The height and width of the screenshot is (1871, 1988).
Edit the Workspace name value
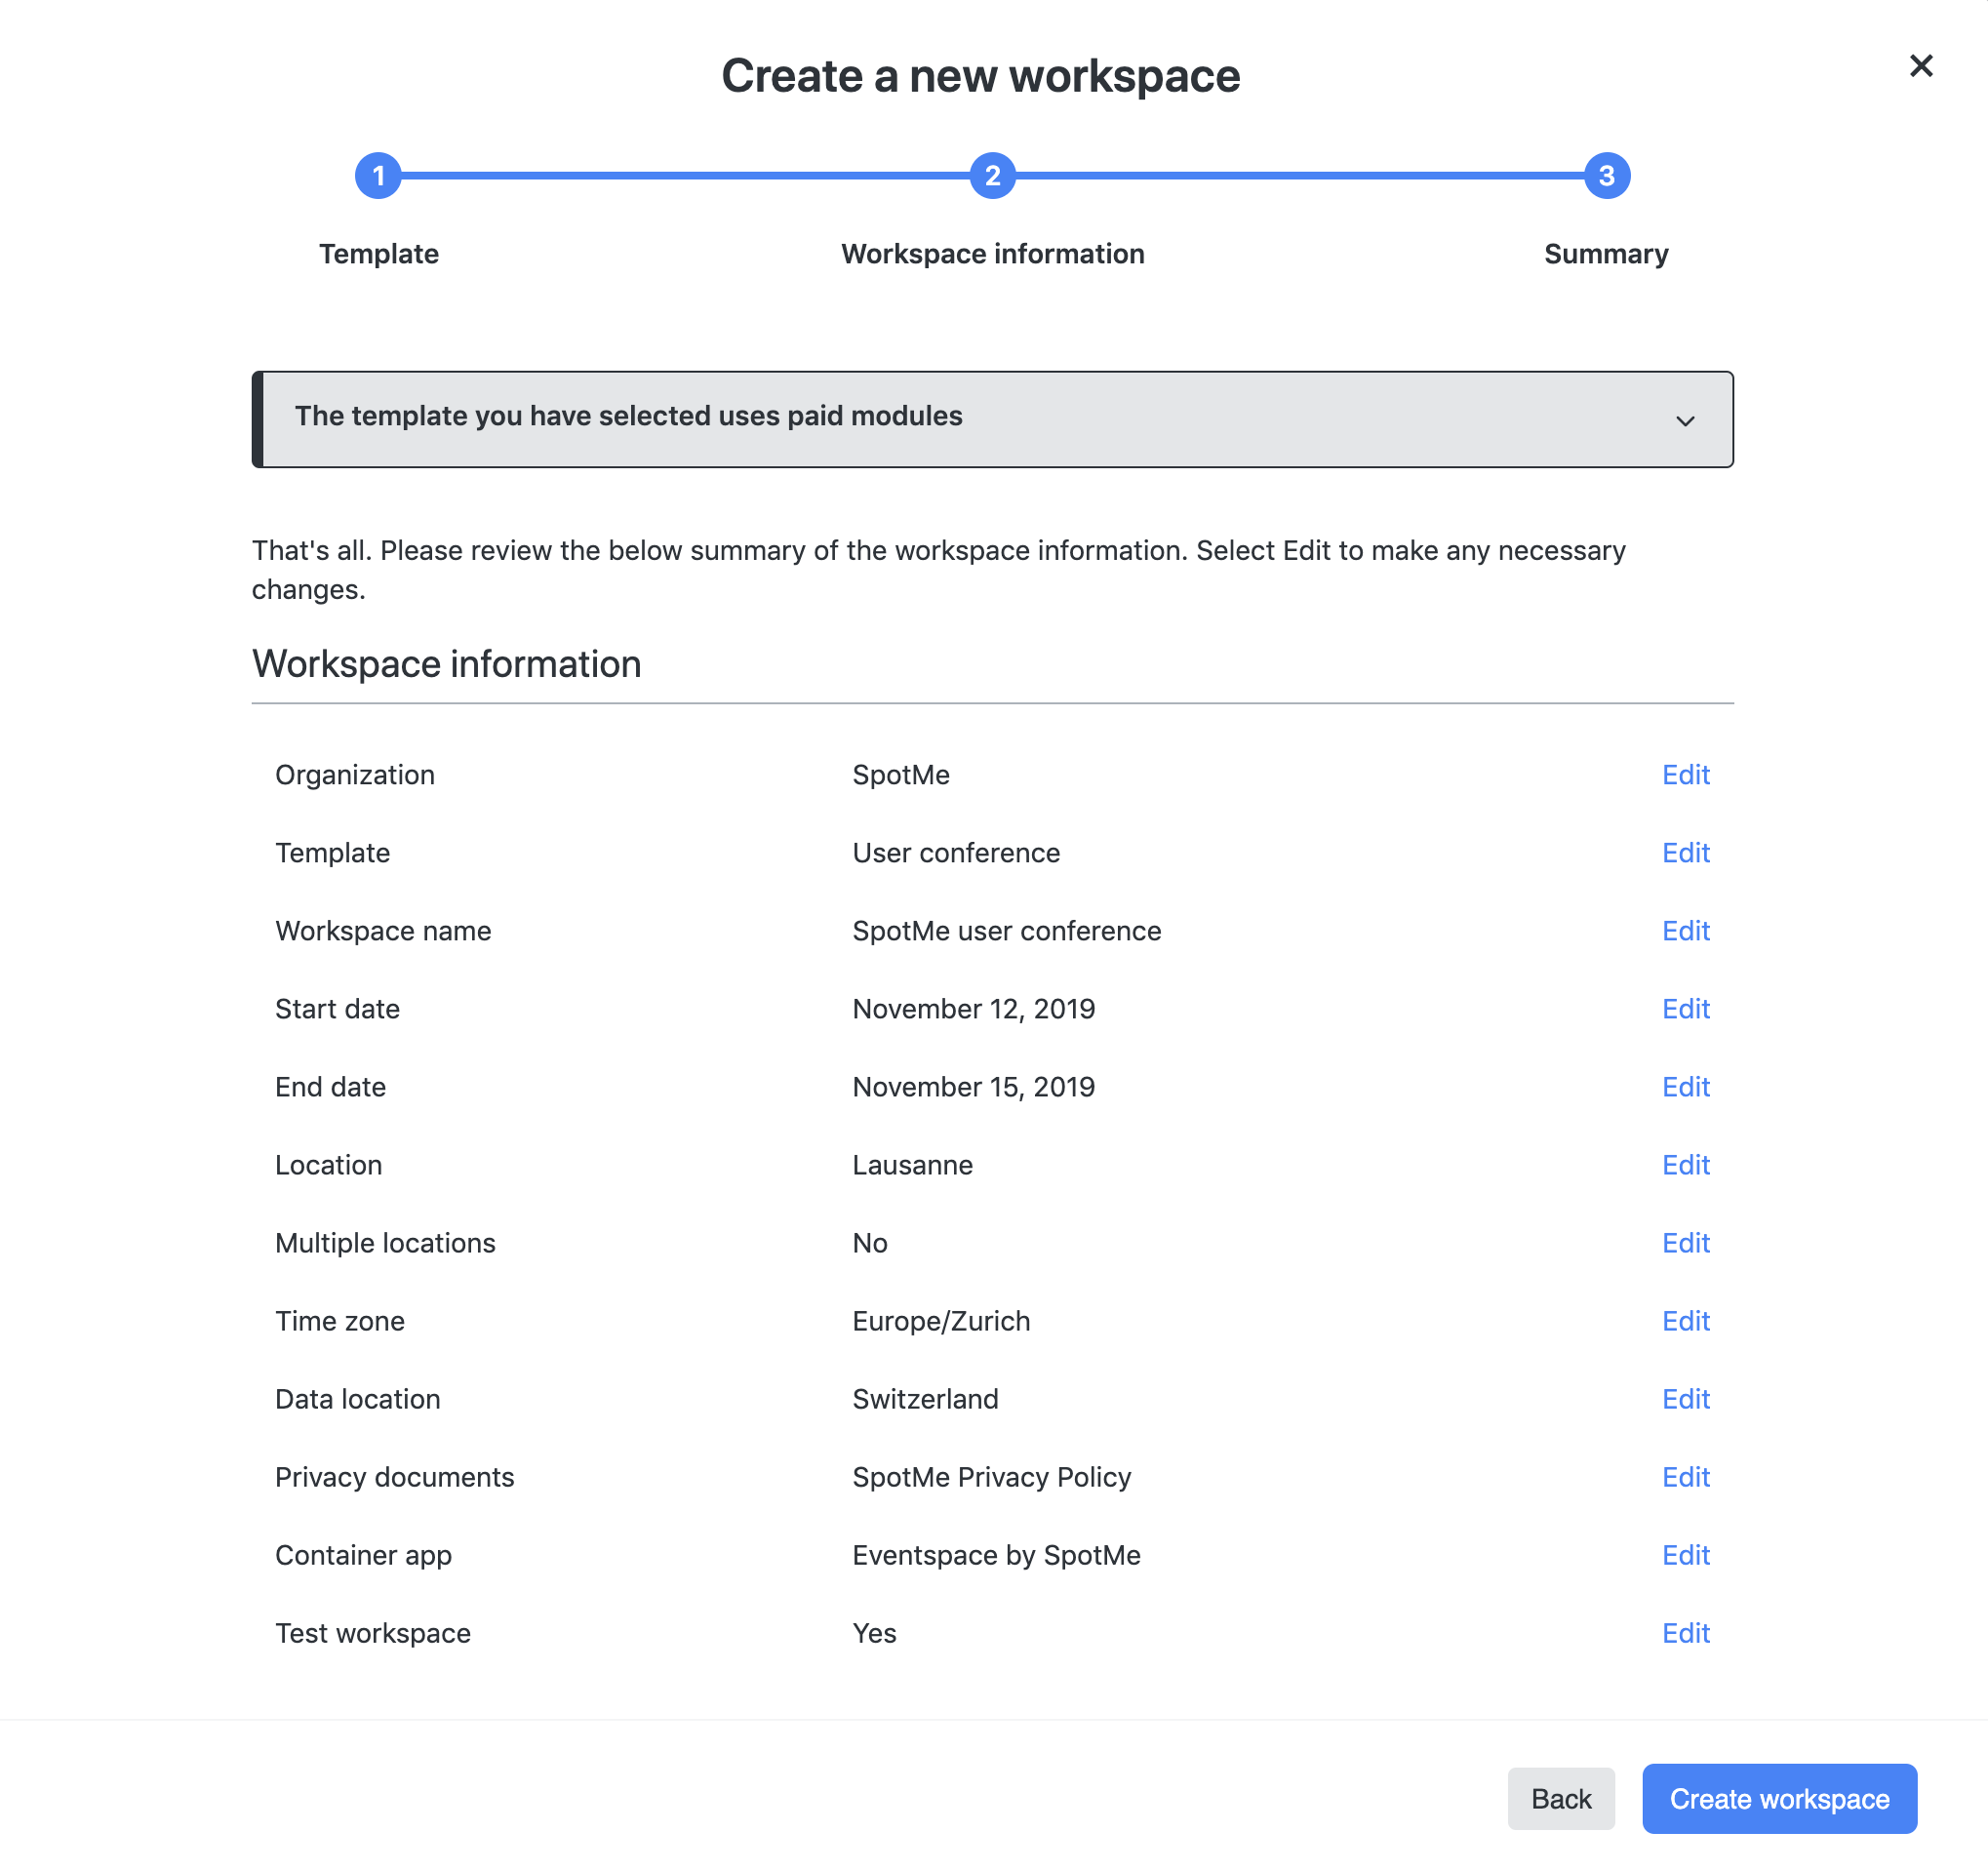[x=1685, y=931]
